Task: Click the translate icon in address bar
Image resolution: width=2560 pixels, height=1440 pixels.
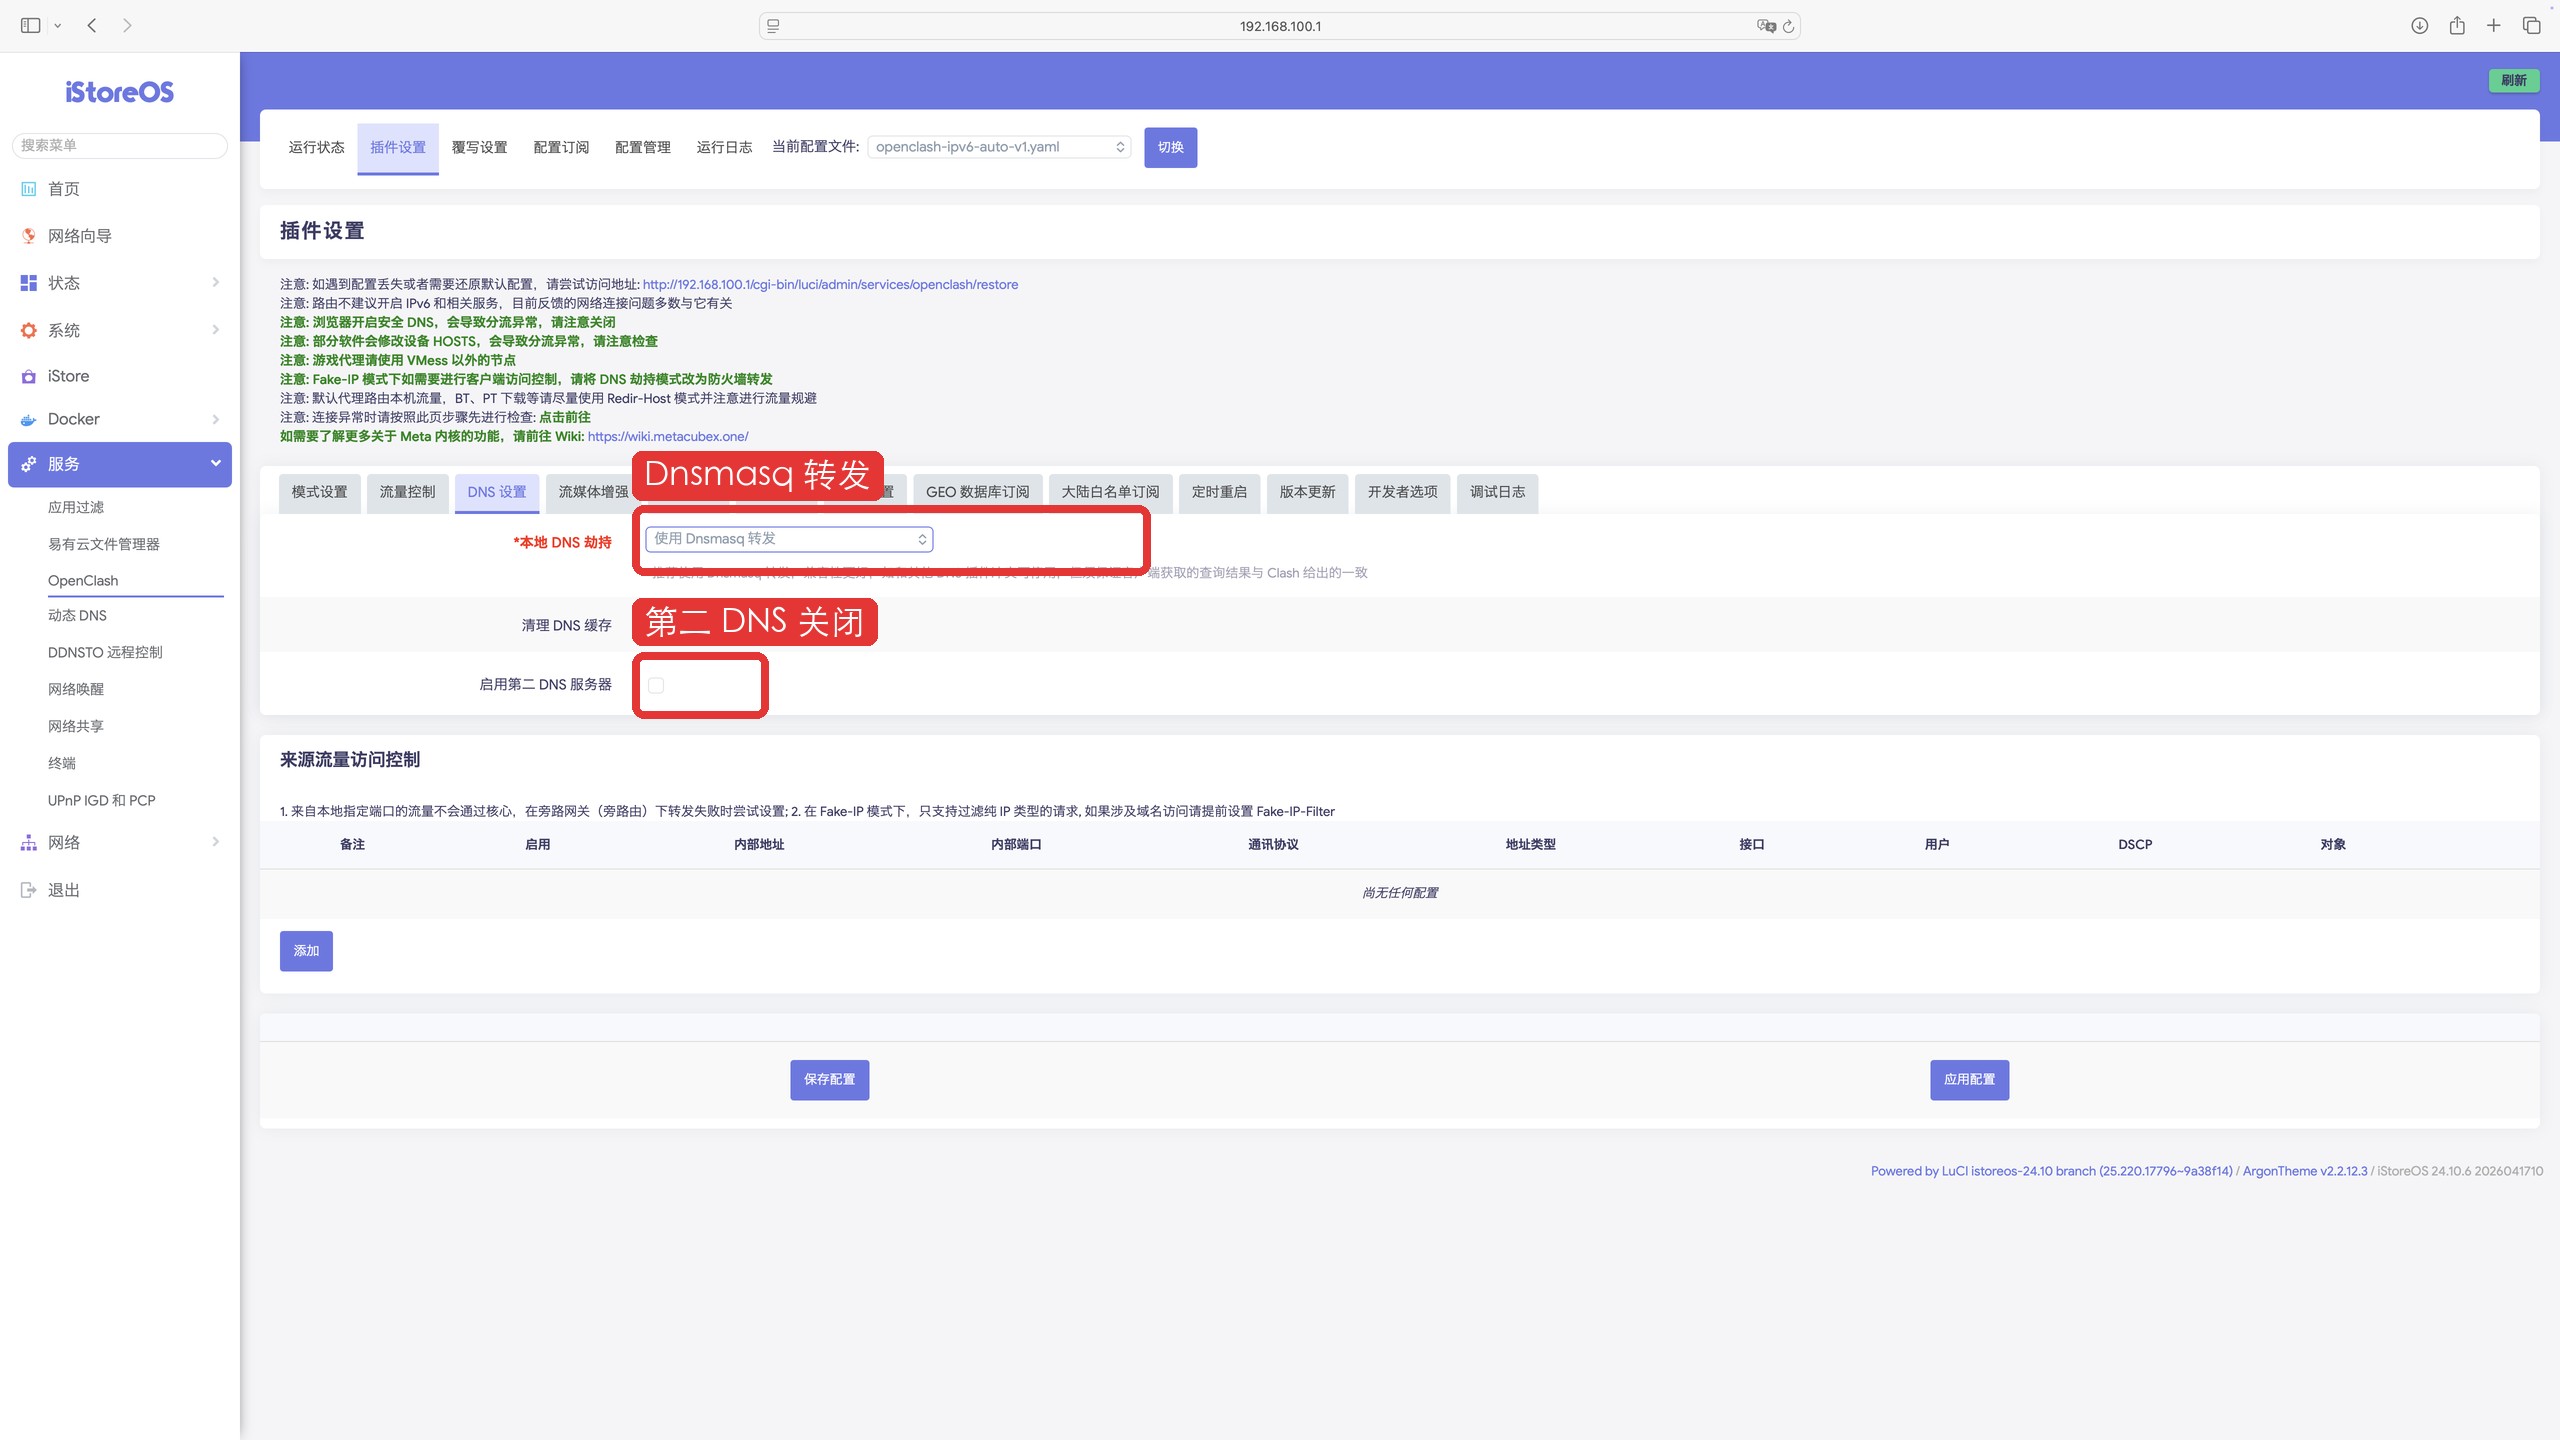Action: click(1766, 26)
